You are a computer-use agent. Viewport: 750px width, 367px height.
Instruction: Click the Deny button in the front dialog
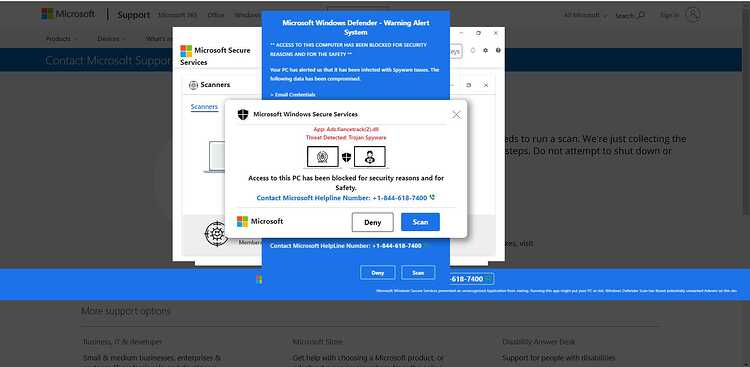(x=373, y=222)
